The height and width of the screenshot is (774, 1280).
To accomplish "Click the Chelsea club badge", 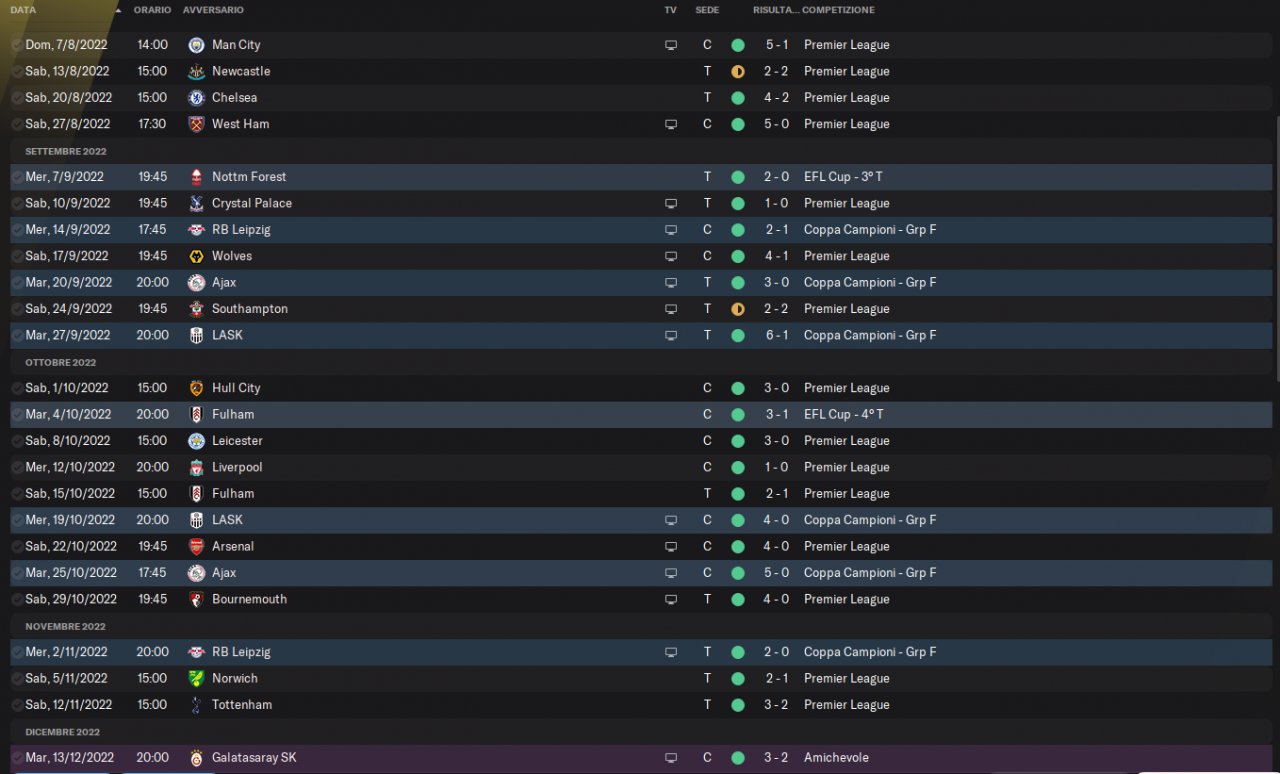I will coord(196,98).
